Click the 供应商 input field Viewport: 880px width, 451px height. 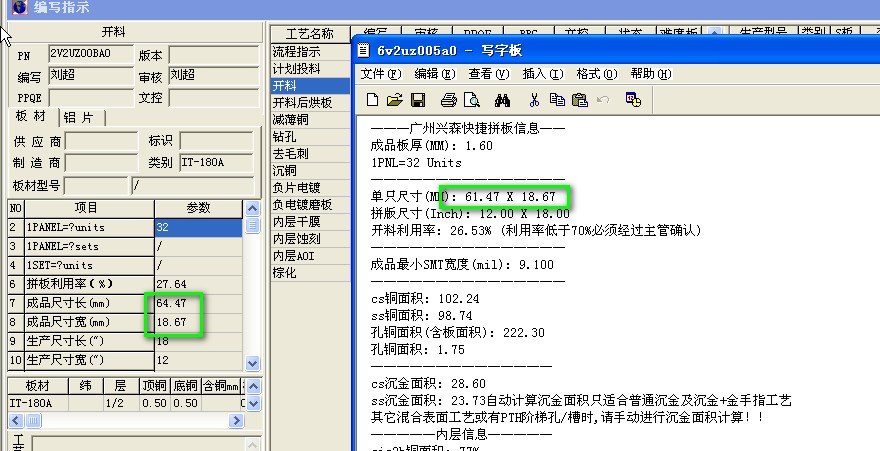point(101,141)
